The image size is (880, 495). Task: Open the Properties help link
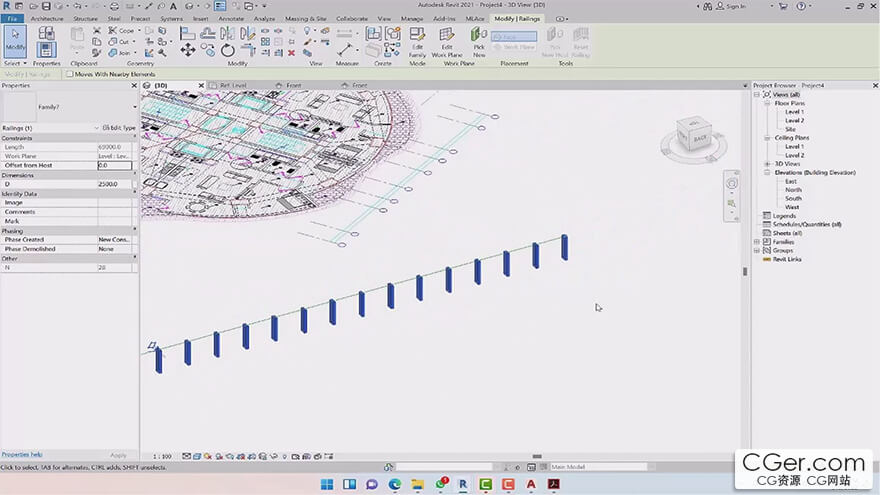click(x=22, y=454)
